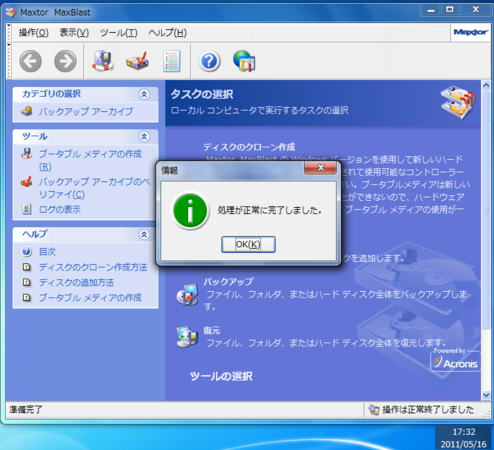Click the green information icon in dialog
Viewport: 494px width, 450px height.
pos(190,211)
